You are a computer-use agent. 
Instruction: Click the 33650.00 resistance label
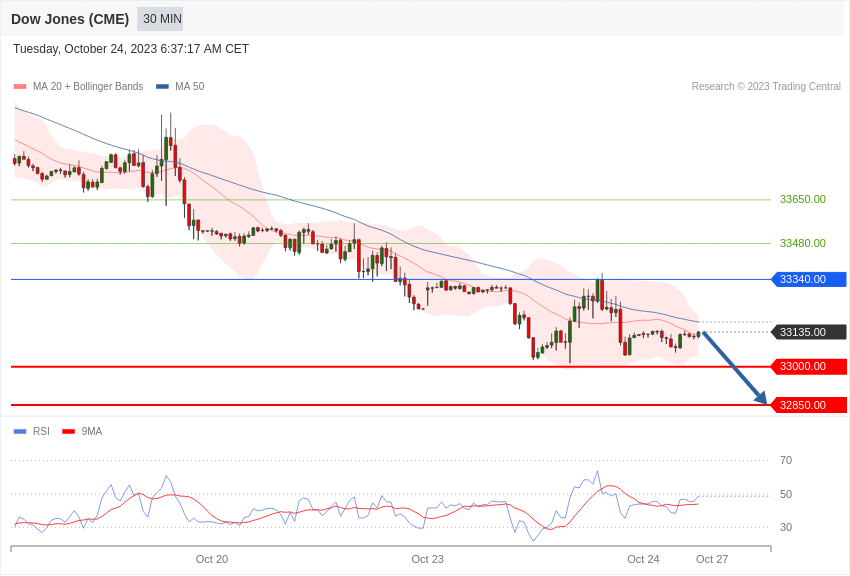(803, 199)
